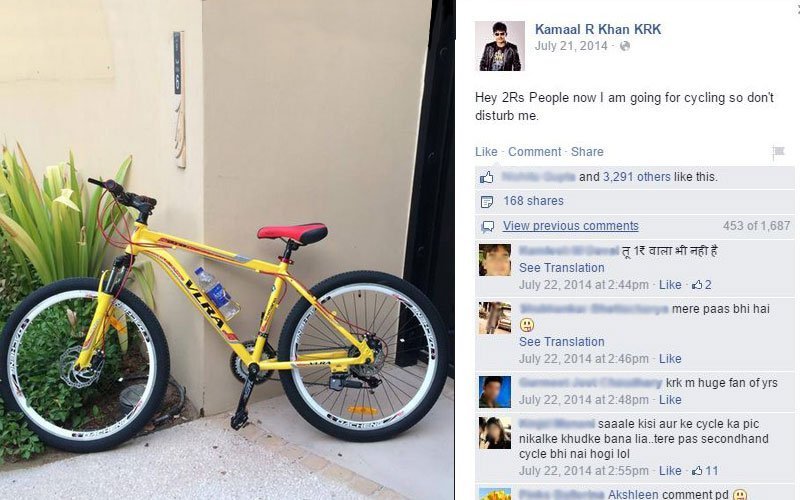See Translation of the Hindi comment

click(x=561, y=268)
